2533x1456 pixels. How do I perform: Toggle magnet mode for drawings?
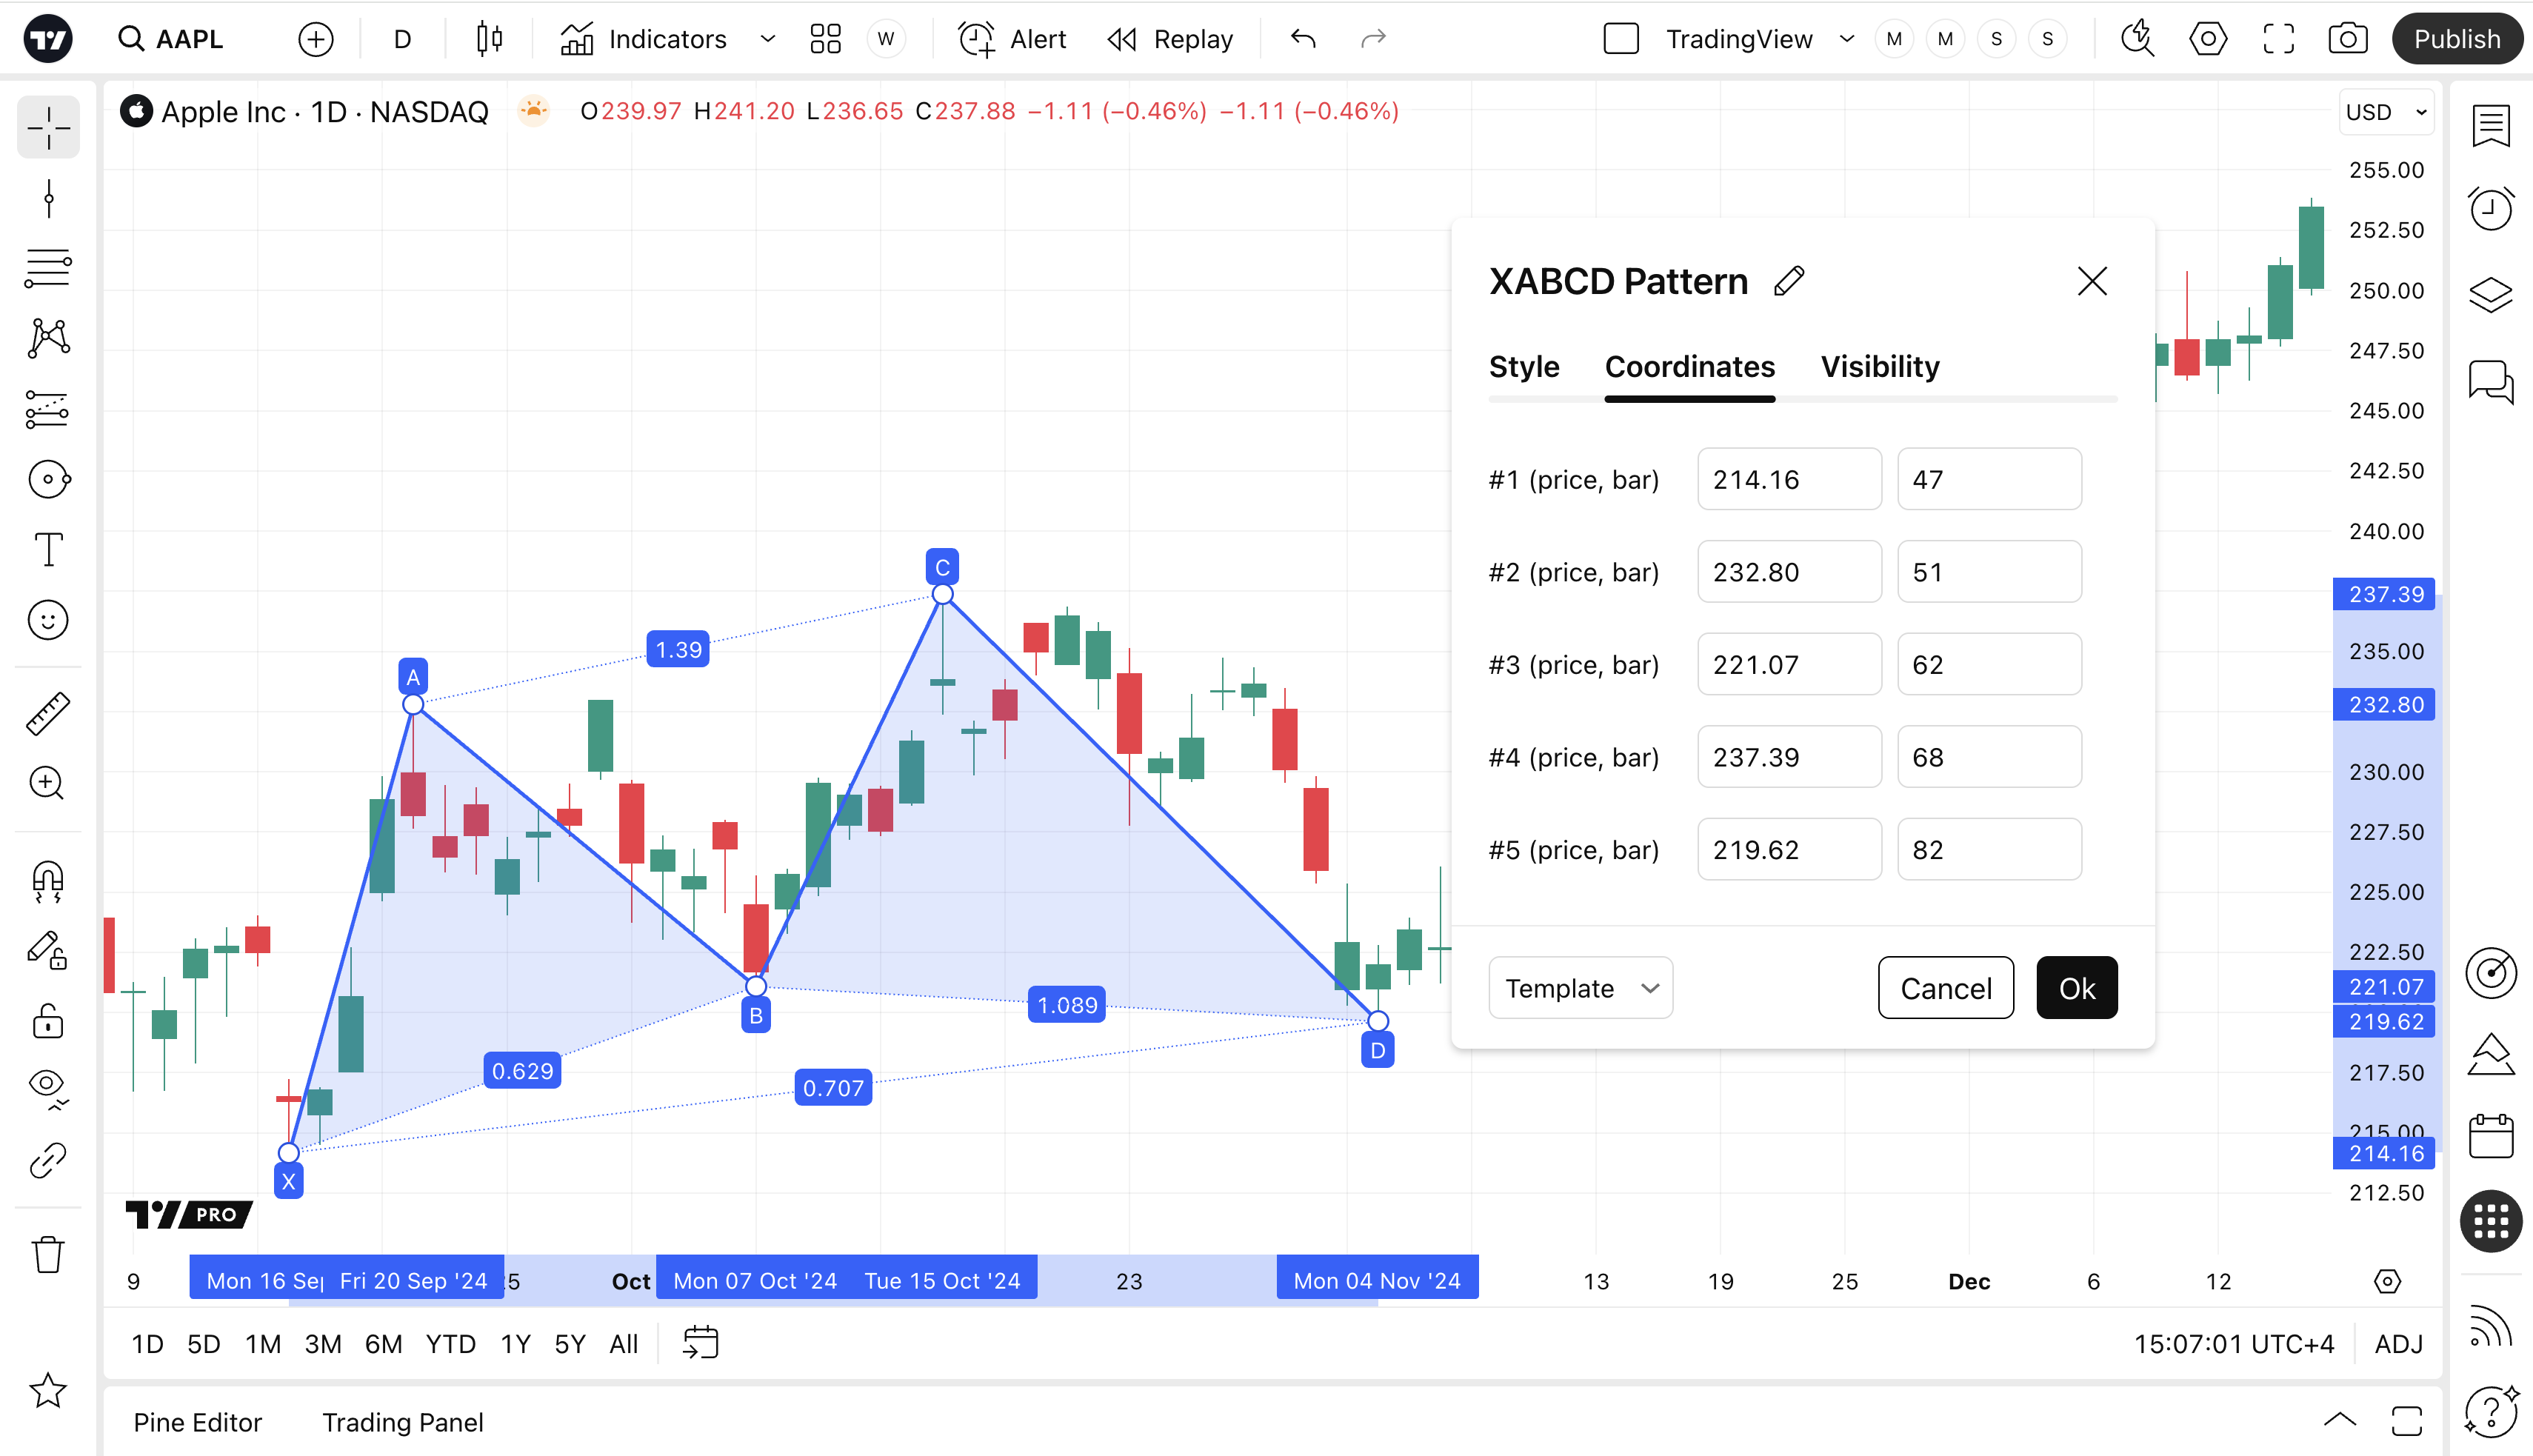[48, 881]
